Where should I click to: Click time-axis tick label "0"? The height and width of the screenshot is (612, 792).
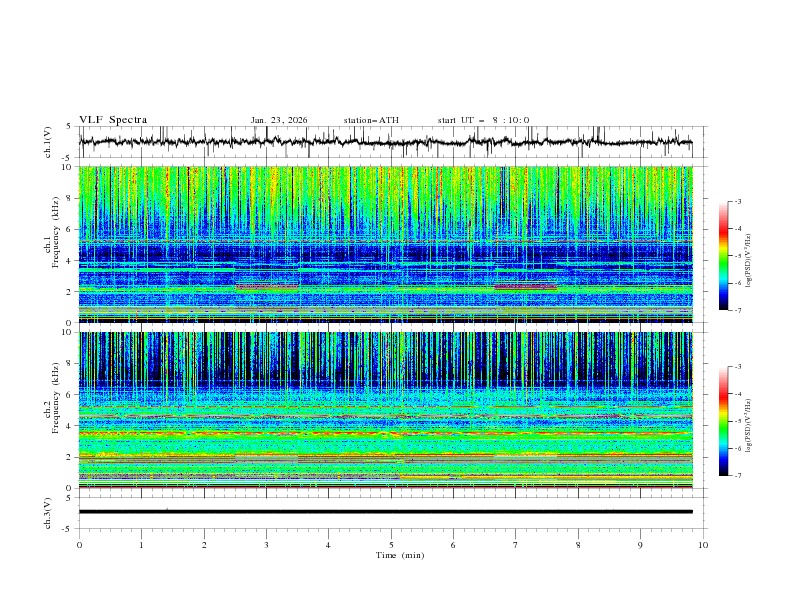79,545
